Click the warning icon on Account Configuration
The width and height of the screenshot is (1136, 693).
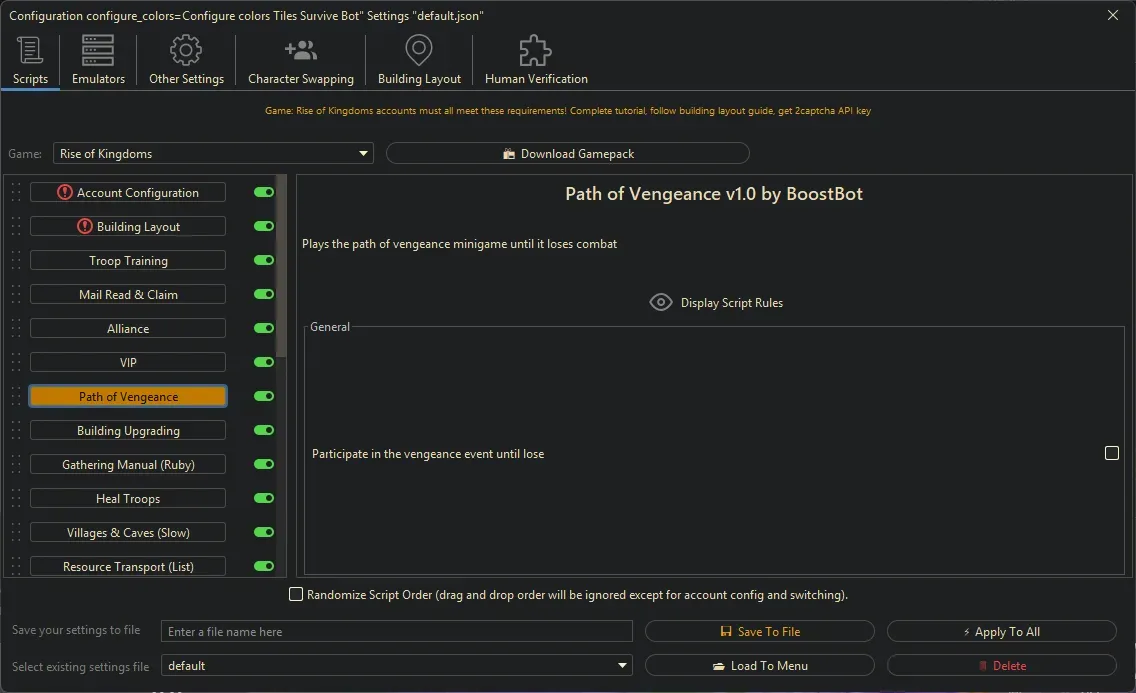64,192
